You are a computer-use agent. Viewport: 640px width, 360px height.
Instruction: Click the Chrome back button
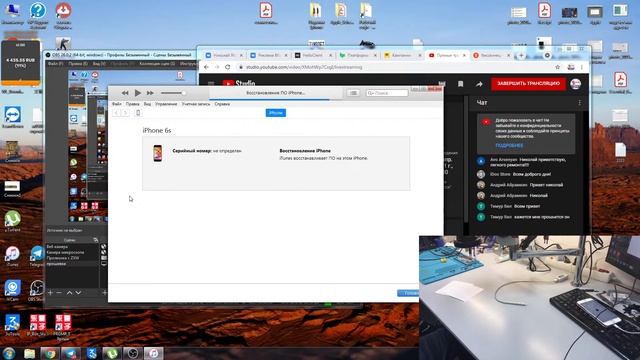(x=206, y=67)
